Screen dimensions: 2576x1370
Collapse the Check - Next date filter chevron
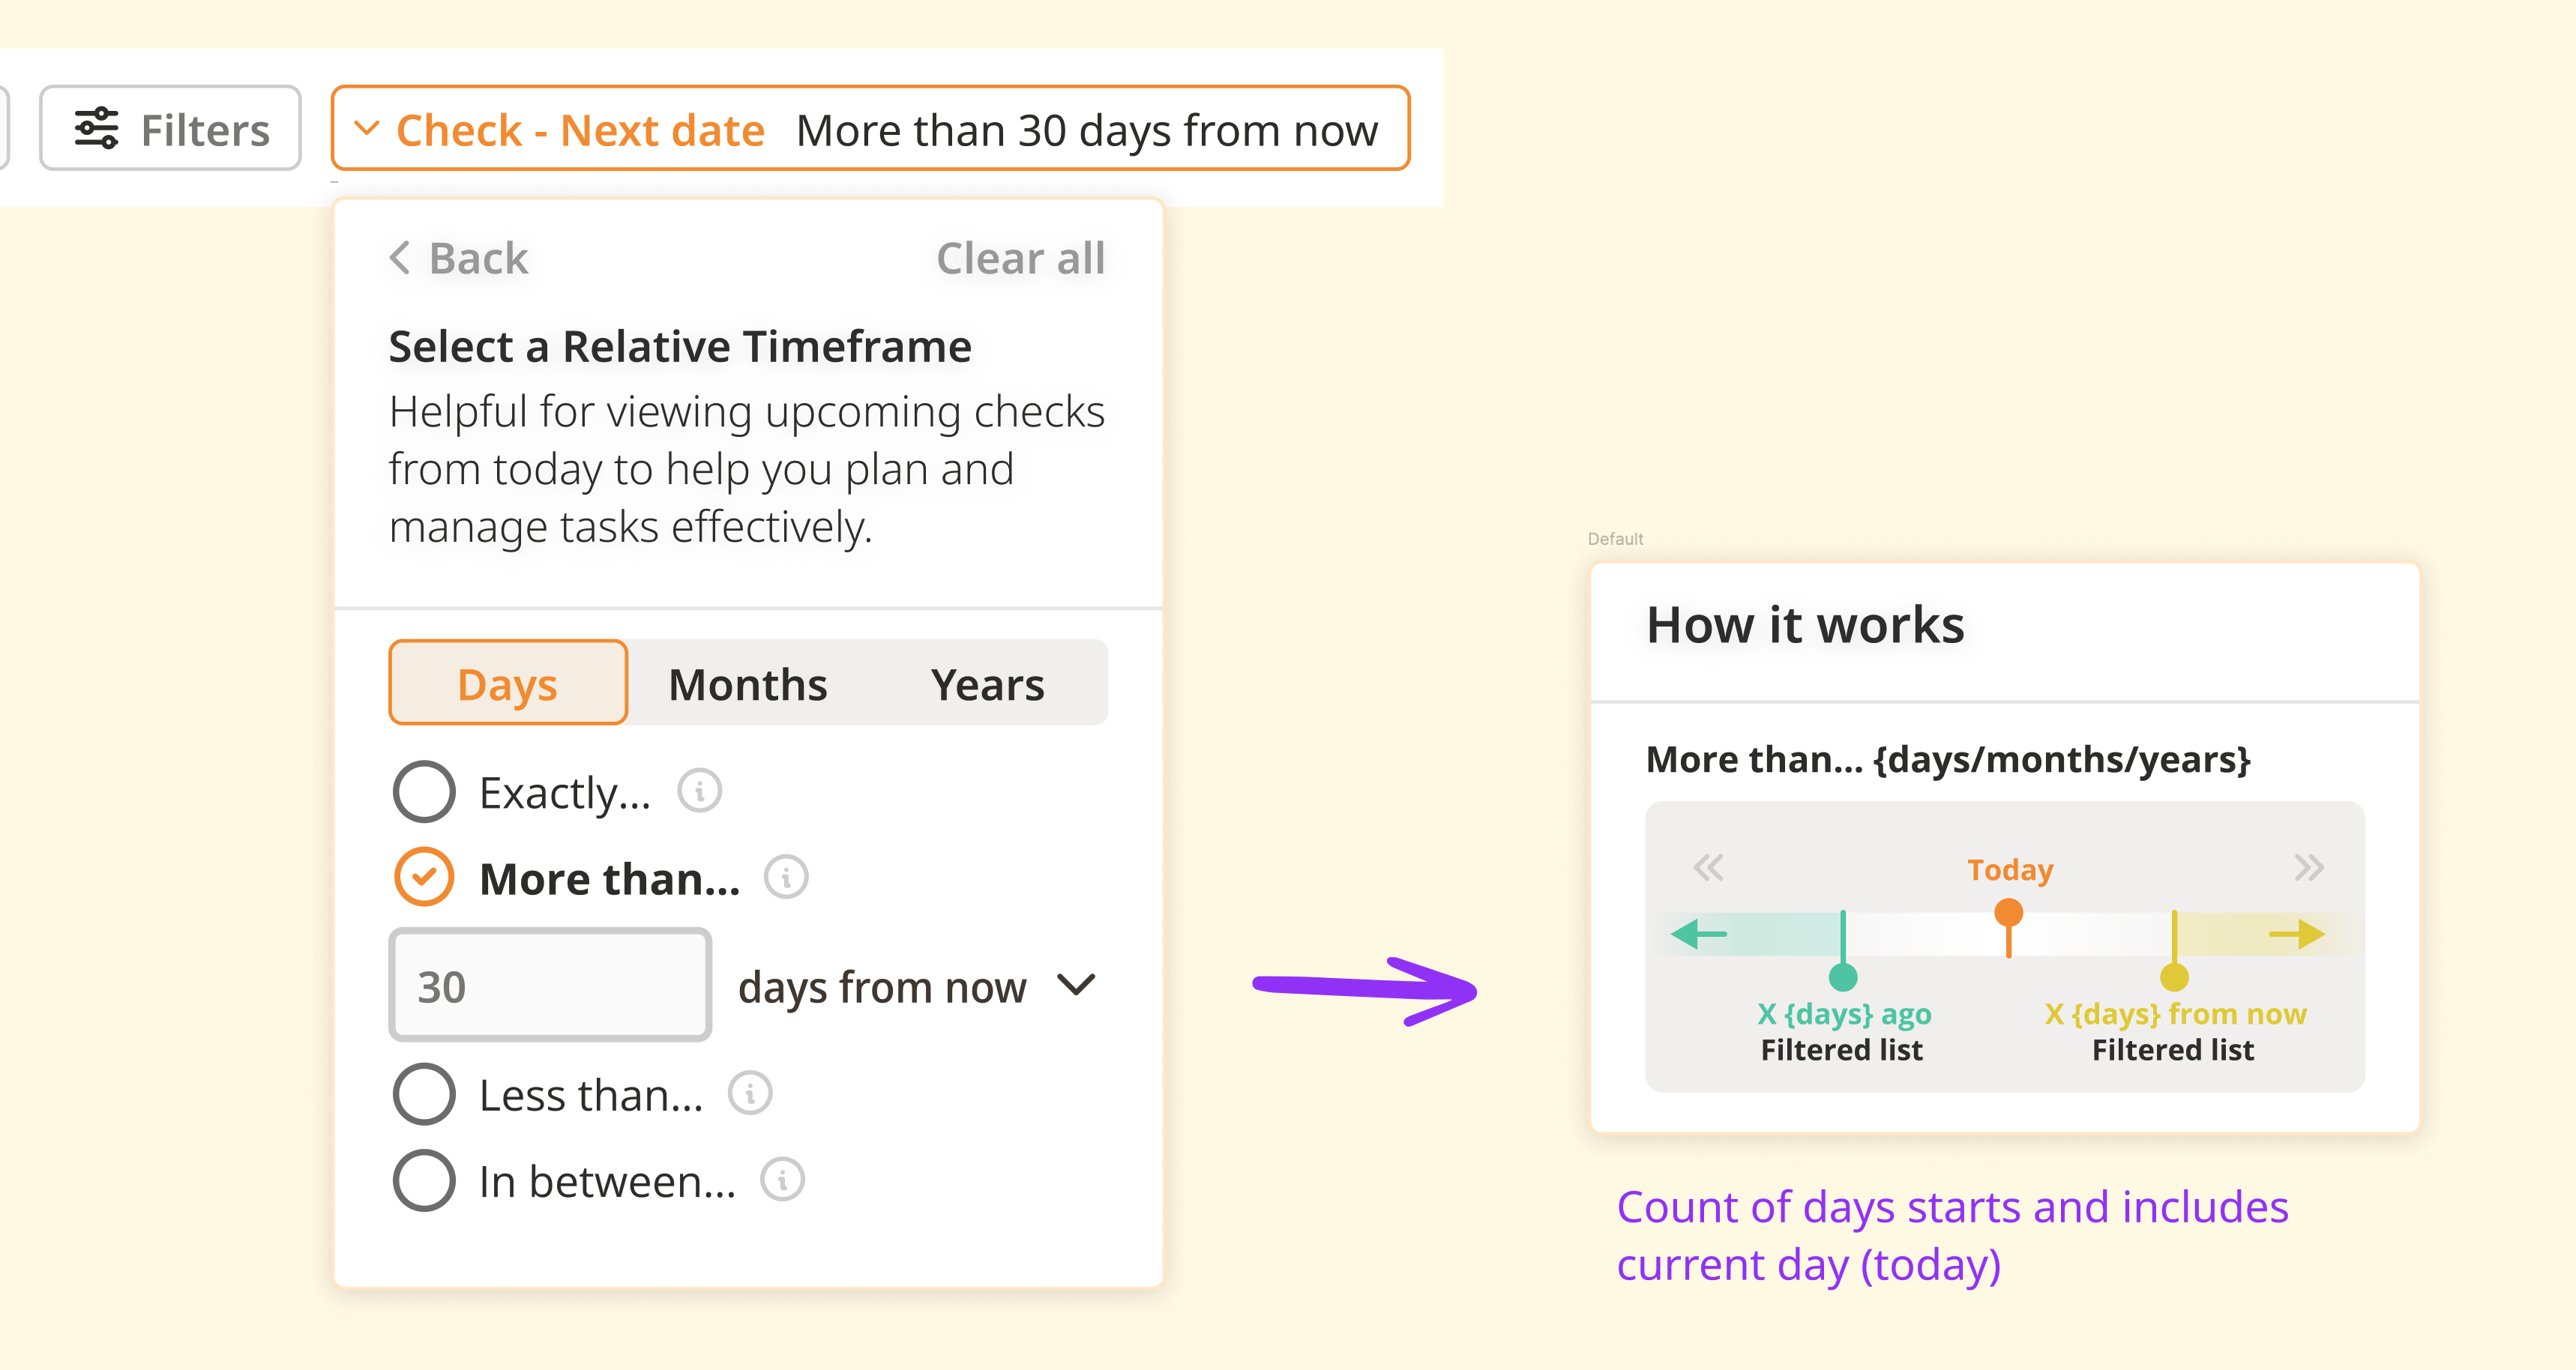367,129
